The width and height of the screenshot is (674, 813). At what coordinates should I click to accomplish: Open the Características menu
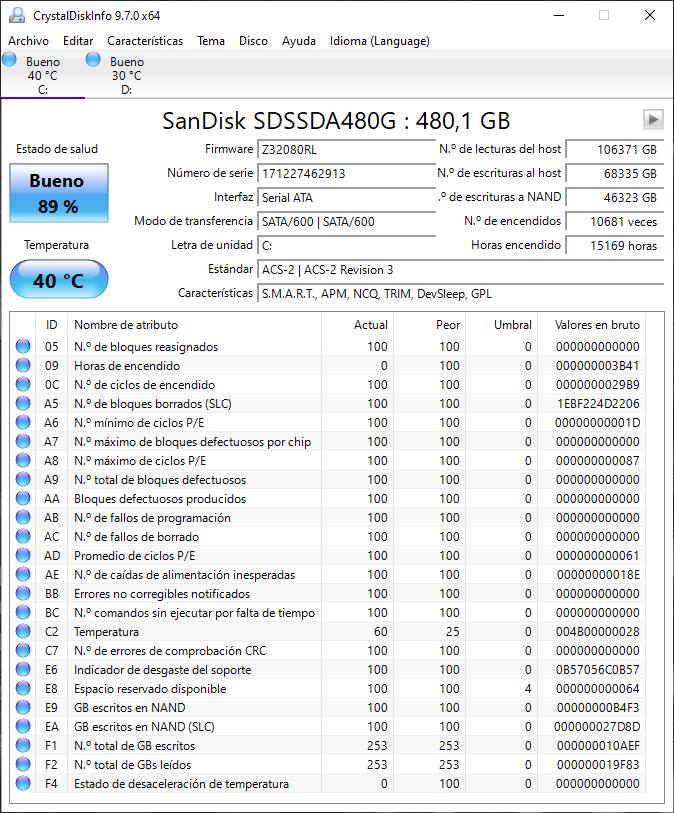tap(145, 41)
